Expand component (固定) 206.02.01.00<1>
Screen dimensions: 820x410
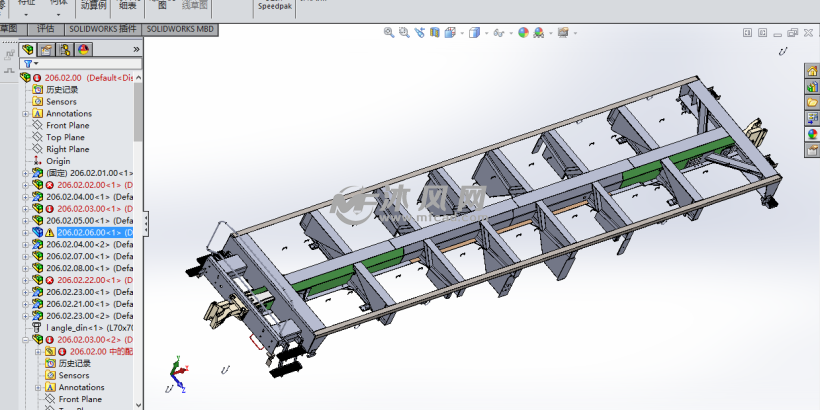[x=26, y=173]
